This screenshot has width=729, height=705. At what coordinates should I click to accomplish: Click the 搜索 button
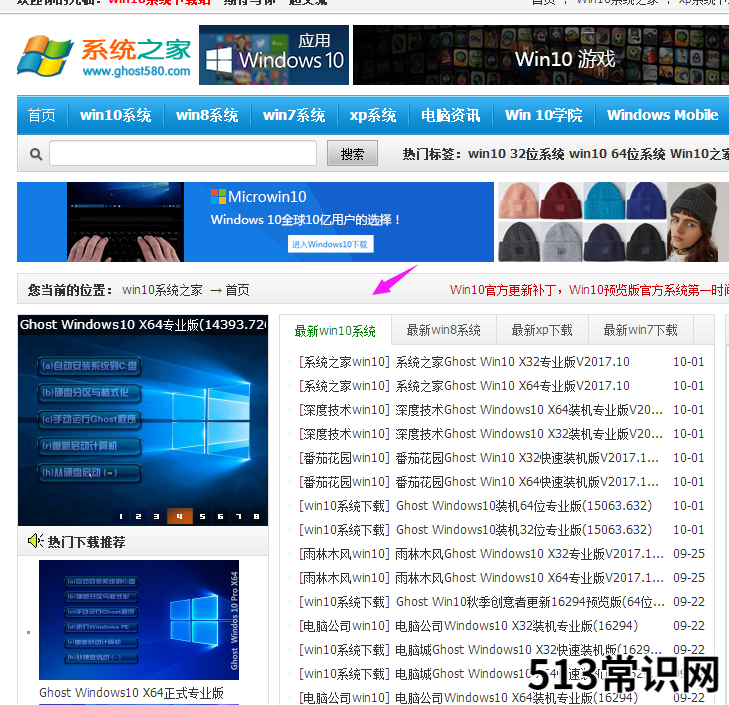point(352,153)
